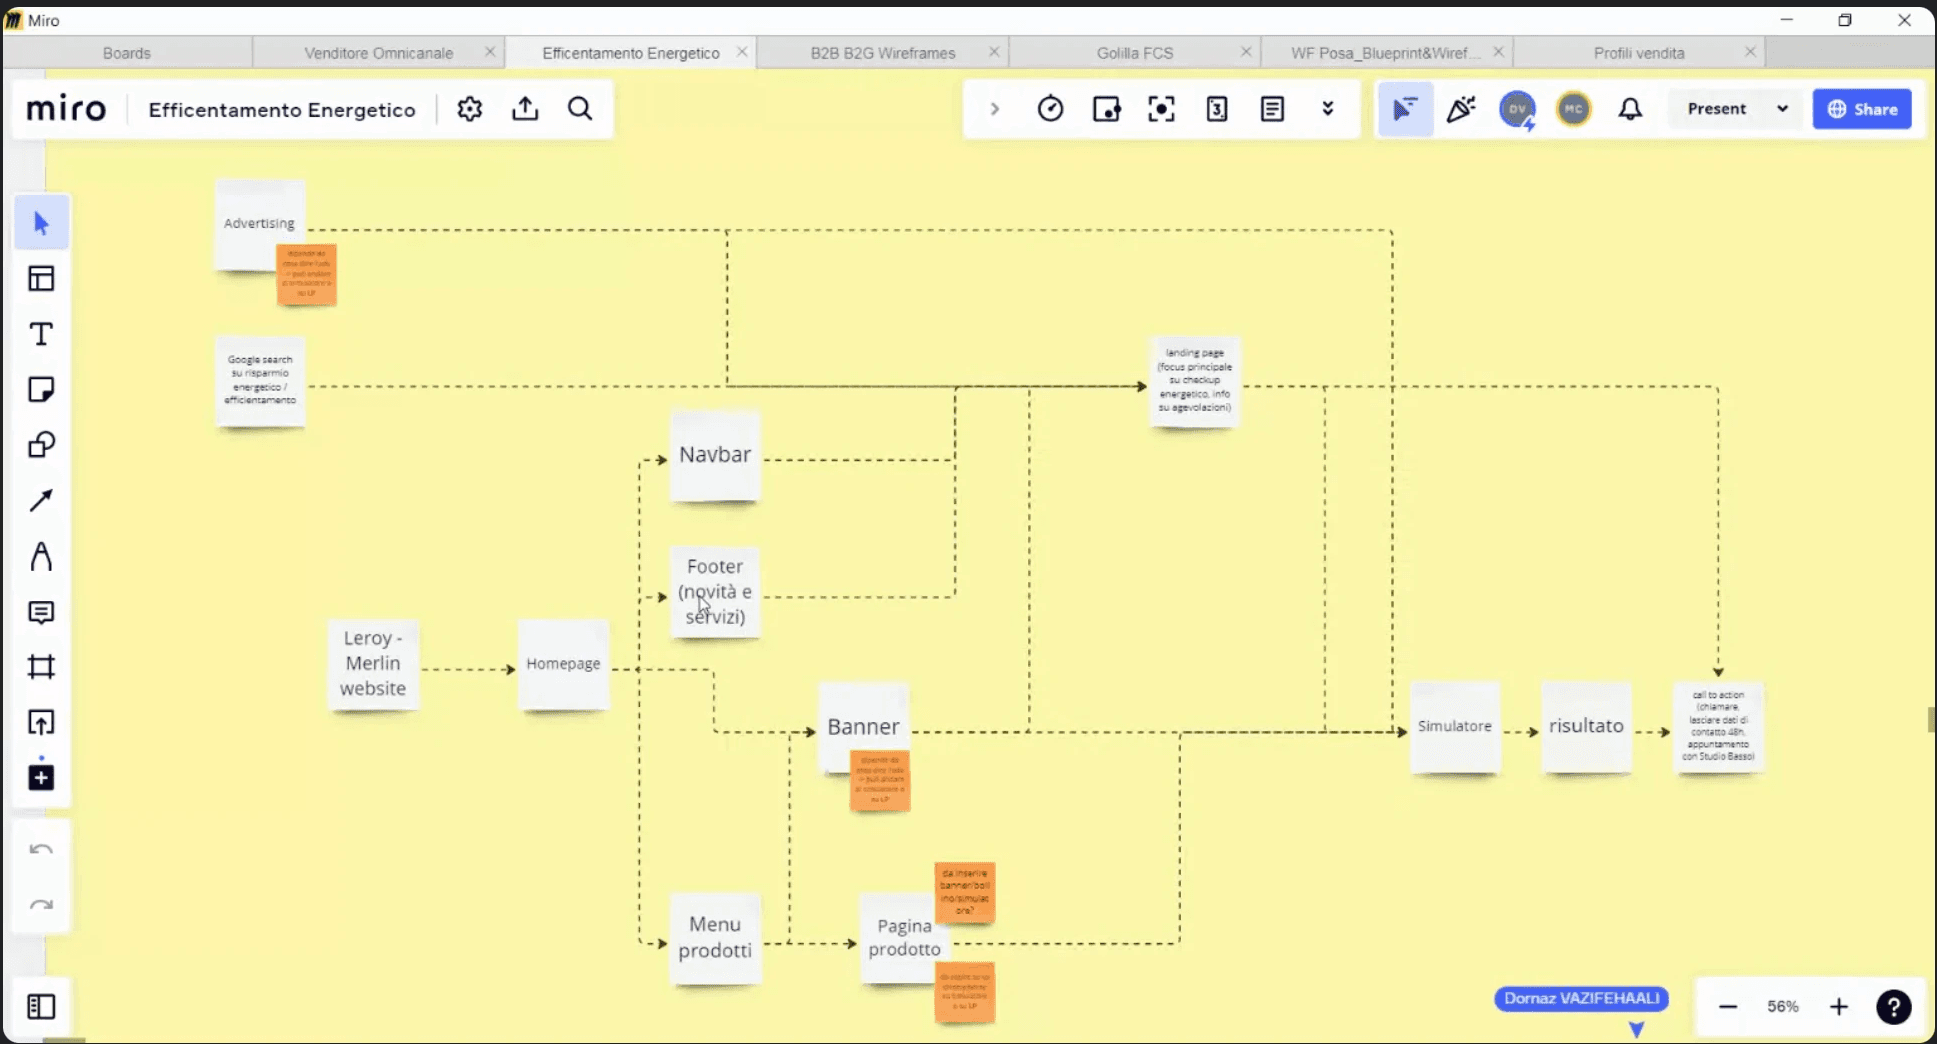
Task: Select the Homepage sticky note
Action: point(564,664)
